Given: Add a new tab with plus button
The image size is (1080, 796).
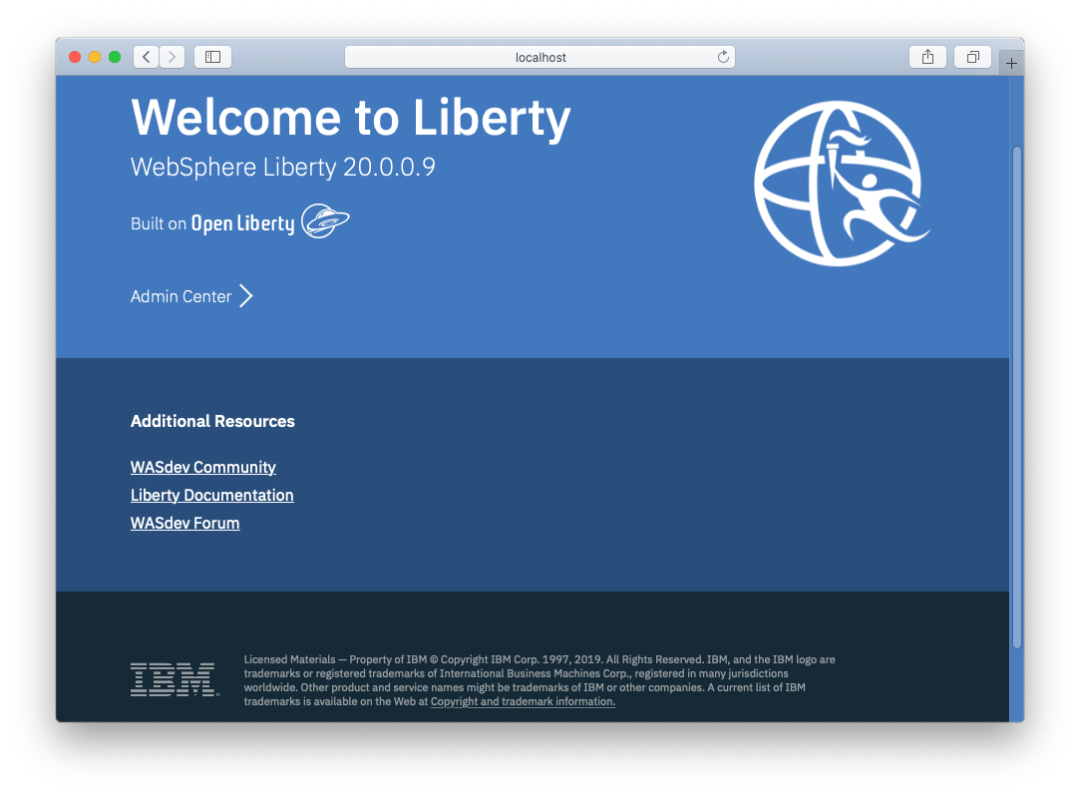Looking at the screenshot, I should (1010, 63).
